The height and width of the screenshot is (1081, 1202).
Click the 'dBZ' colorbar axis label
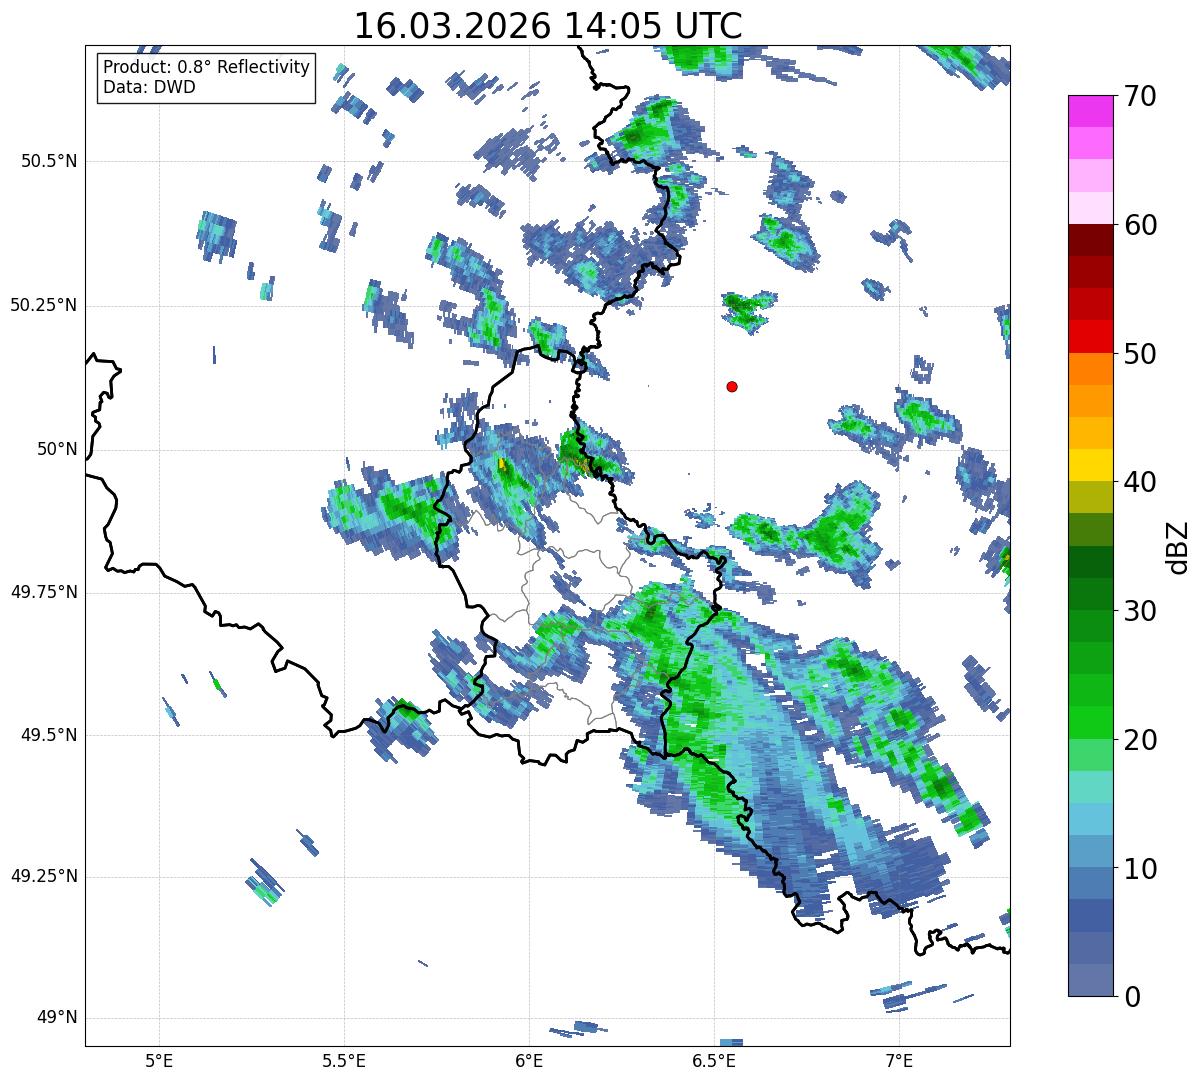[x=1178, y=546]
